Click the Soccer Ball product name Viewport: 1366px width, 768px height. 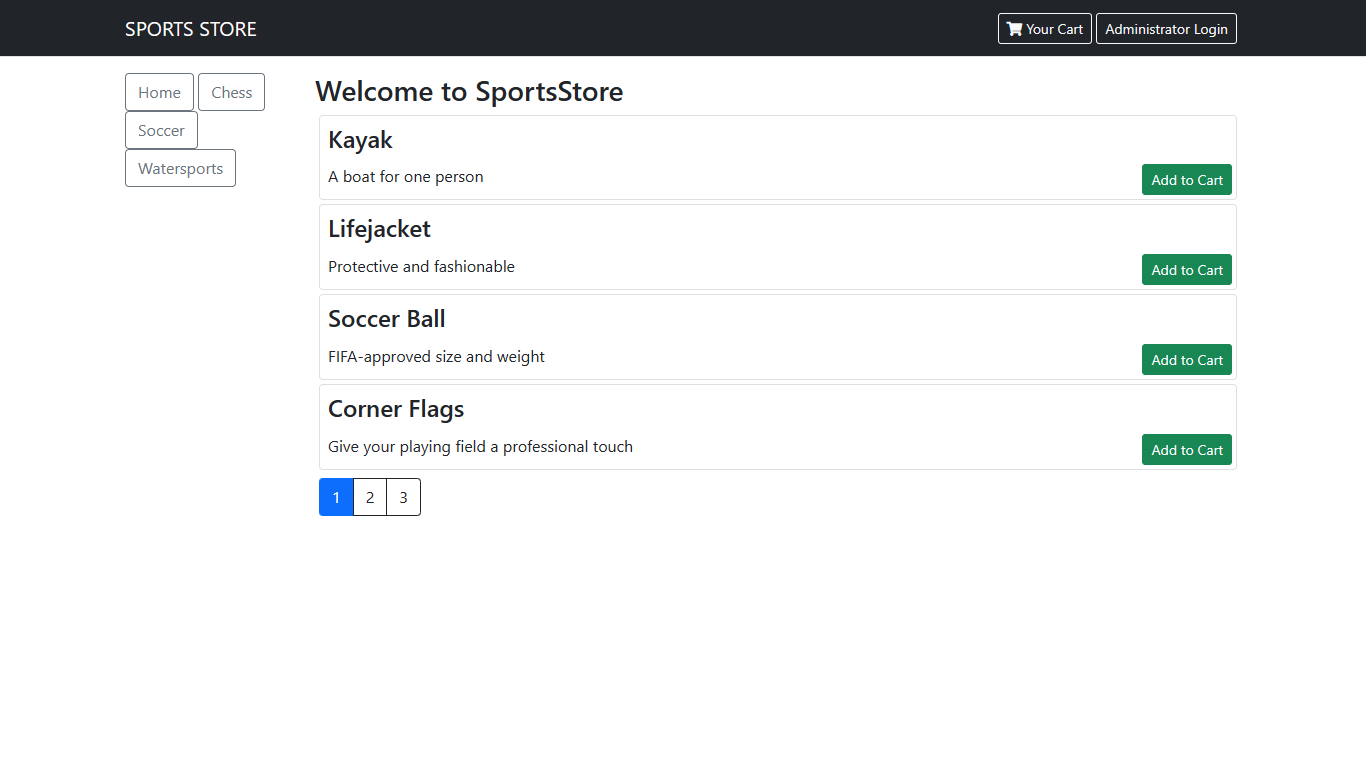pos(386,319)
